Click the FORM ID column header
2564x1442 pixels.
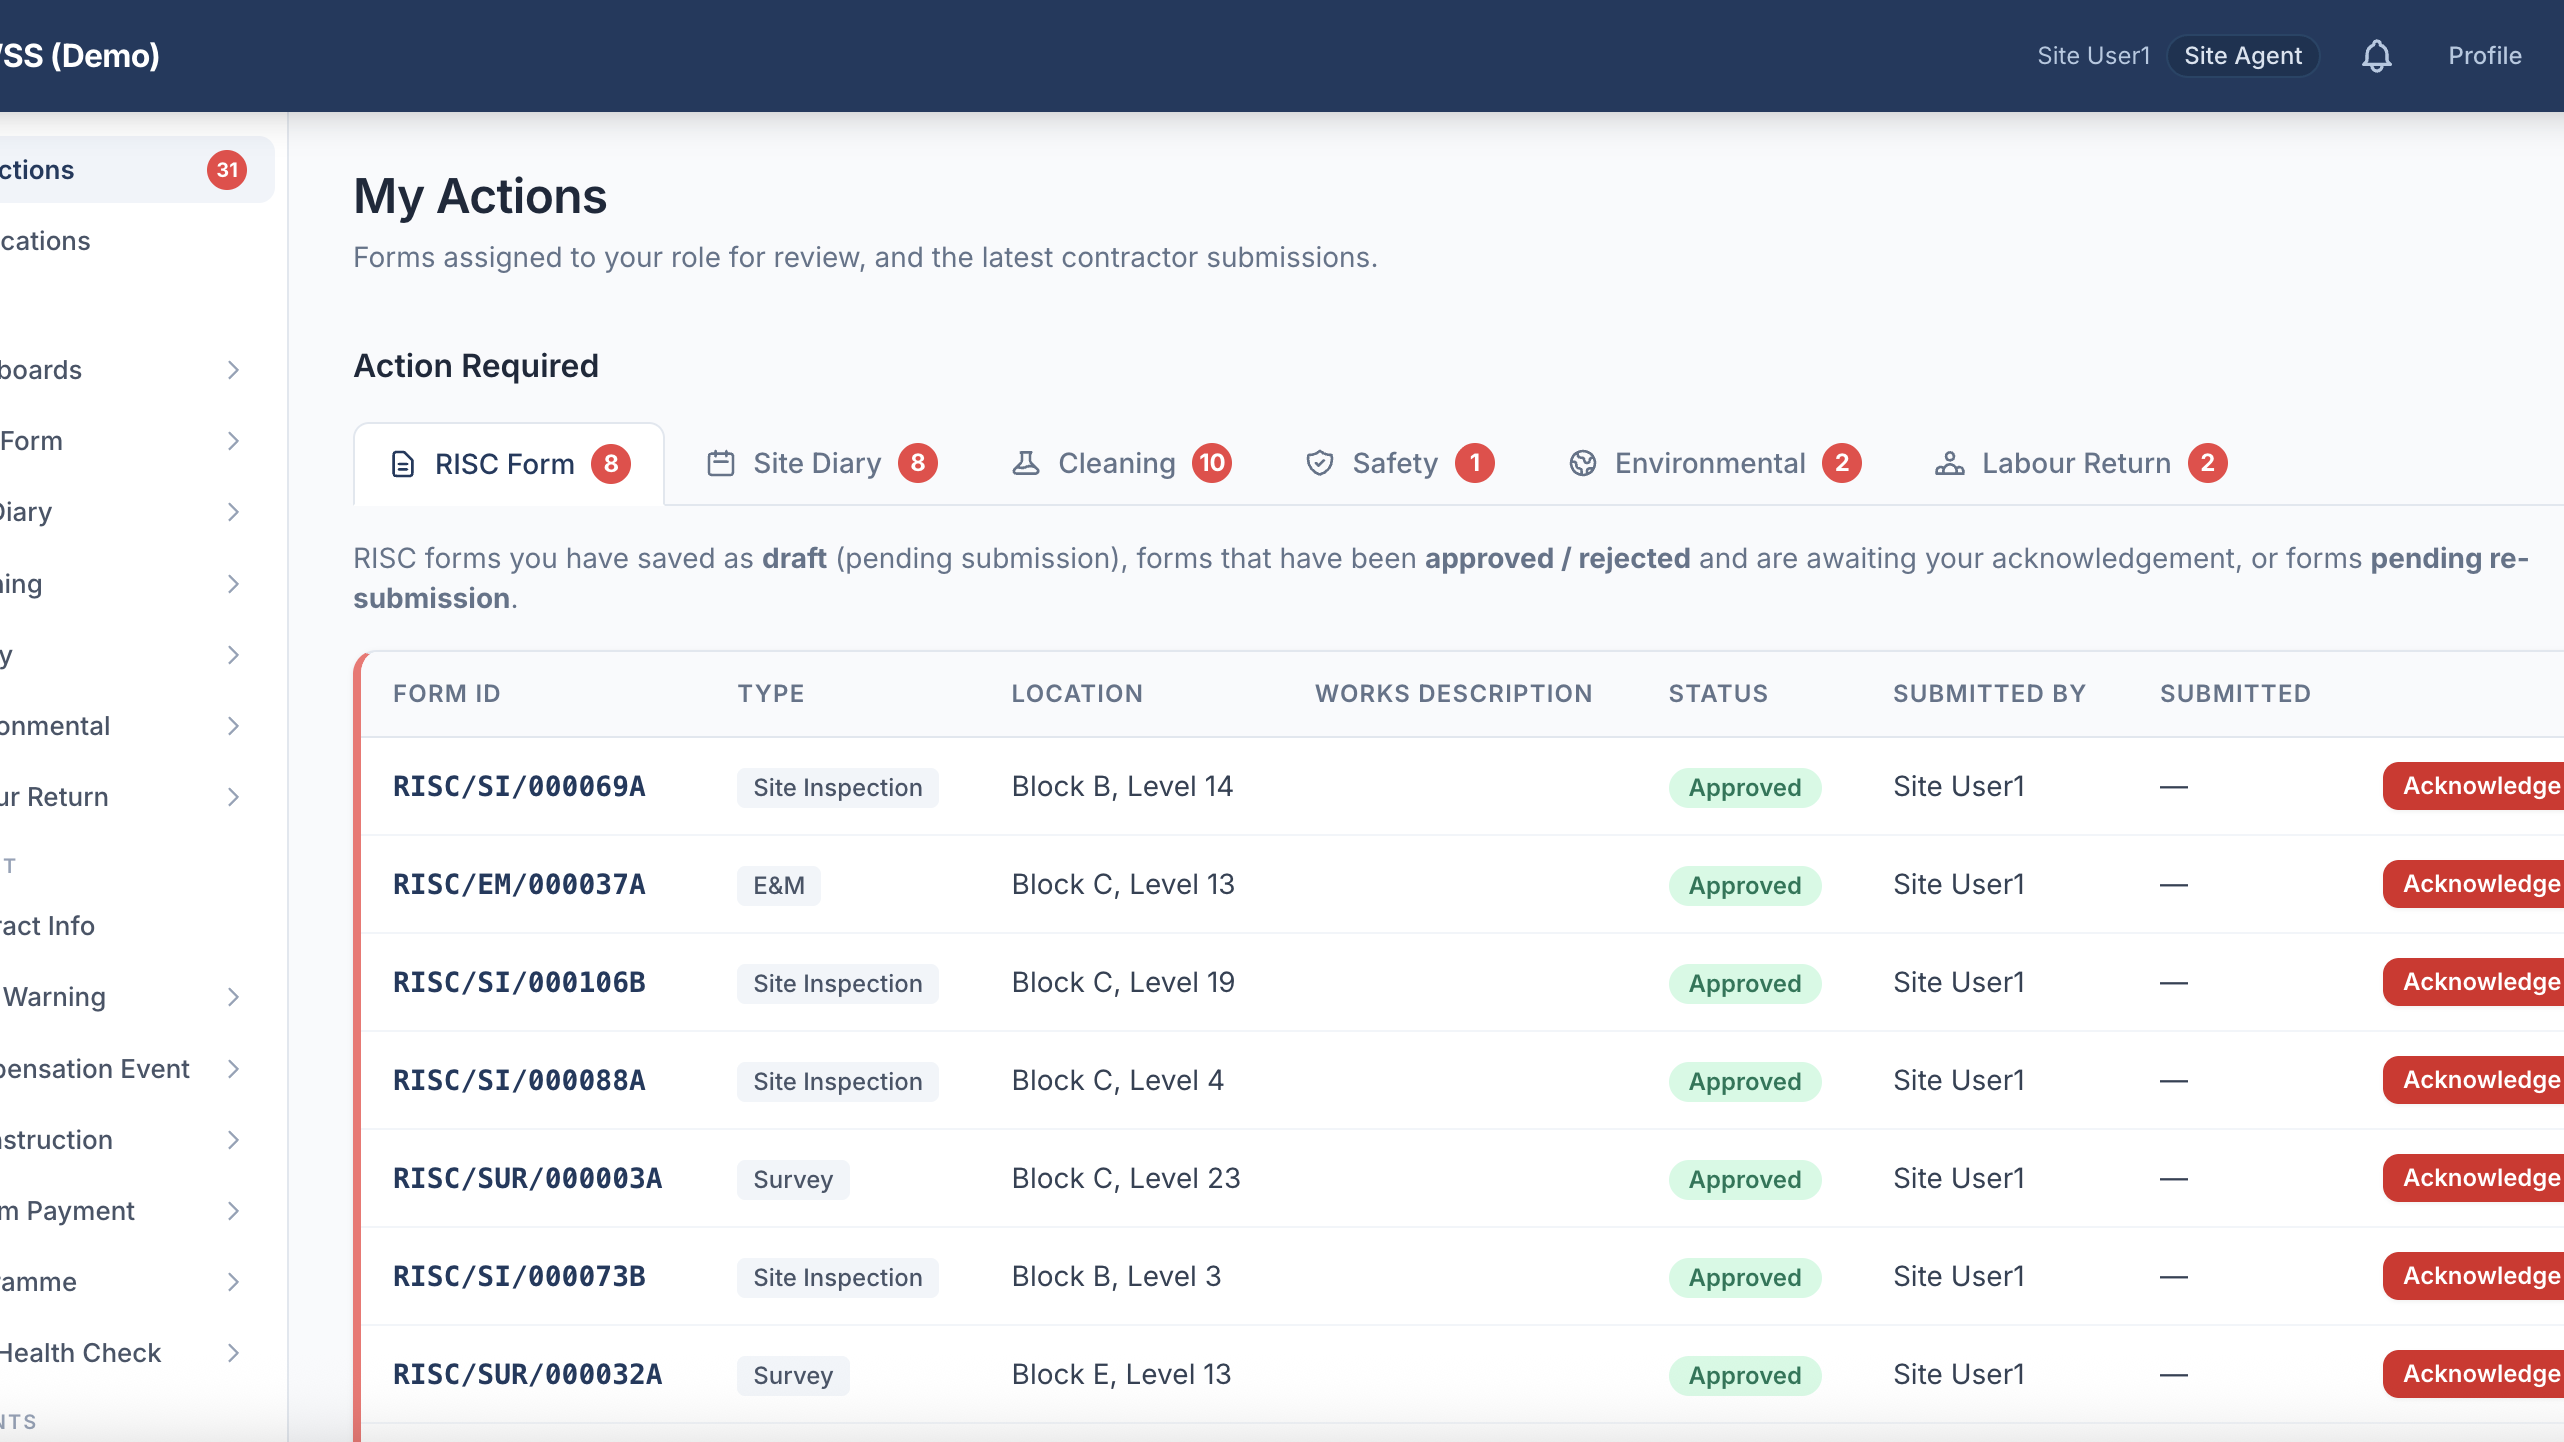coord(446,694)
